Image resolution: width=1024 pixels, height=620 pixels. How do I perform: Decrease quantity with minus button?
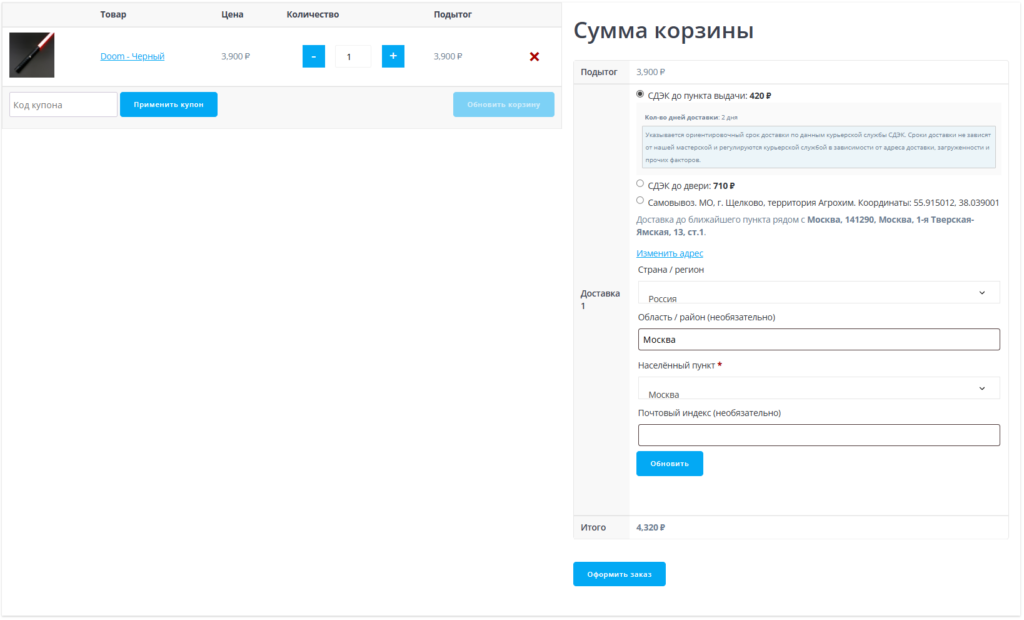click(x=313, y=57)
